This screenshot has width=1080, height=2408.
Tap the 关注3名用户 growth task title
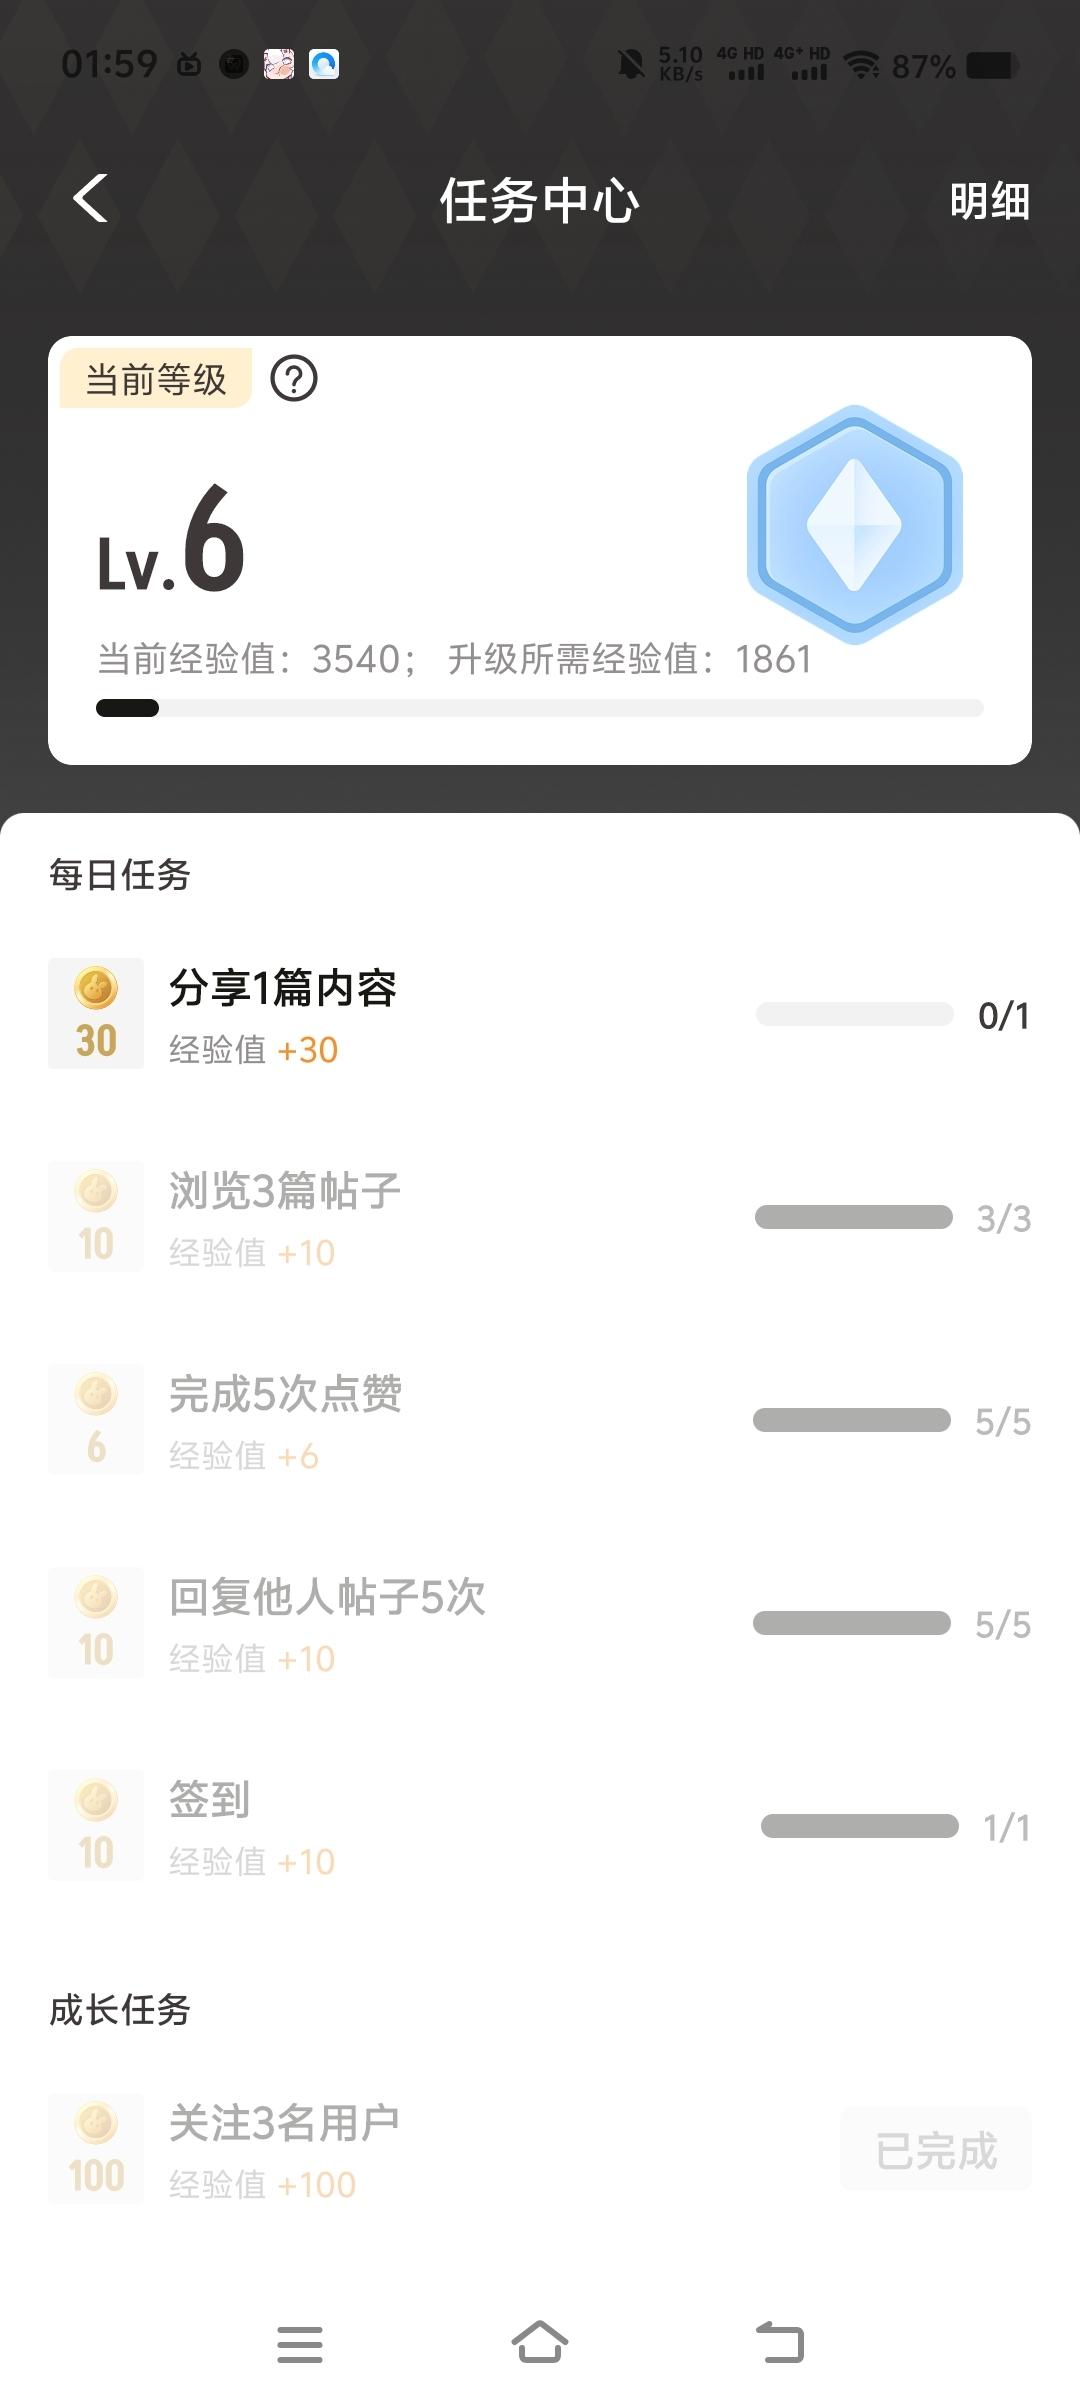coord(284,2122)
